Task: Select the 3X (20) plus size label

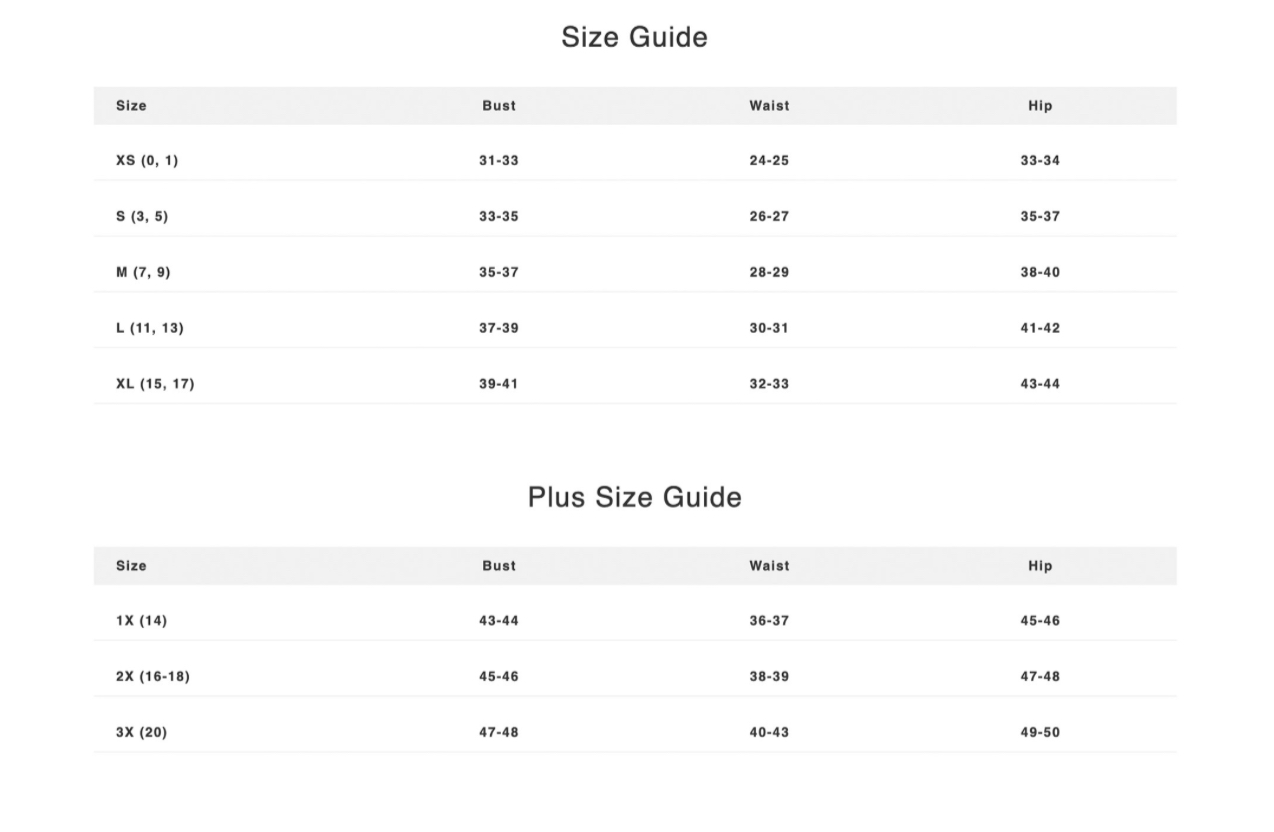Action: coord(141,732)
